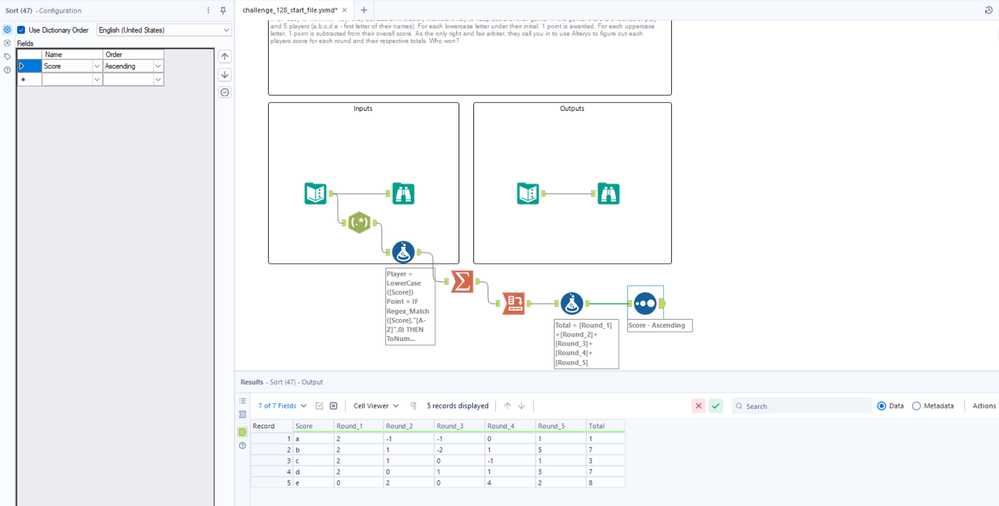The height and width of the screenshot is (506, 999).
Task: Click the Total column header
Action: (x=605, y=426)
